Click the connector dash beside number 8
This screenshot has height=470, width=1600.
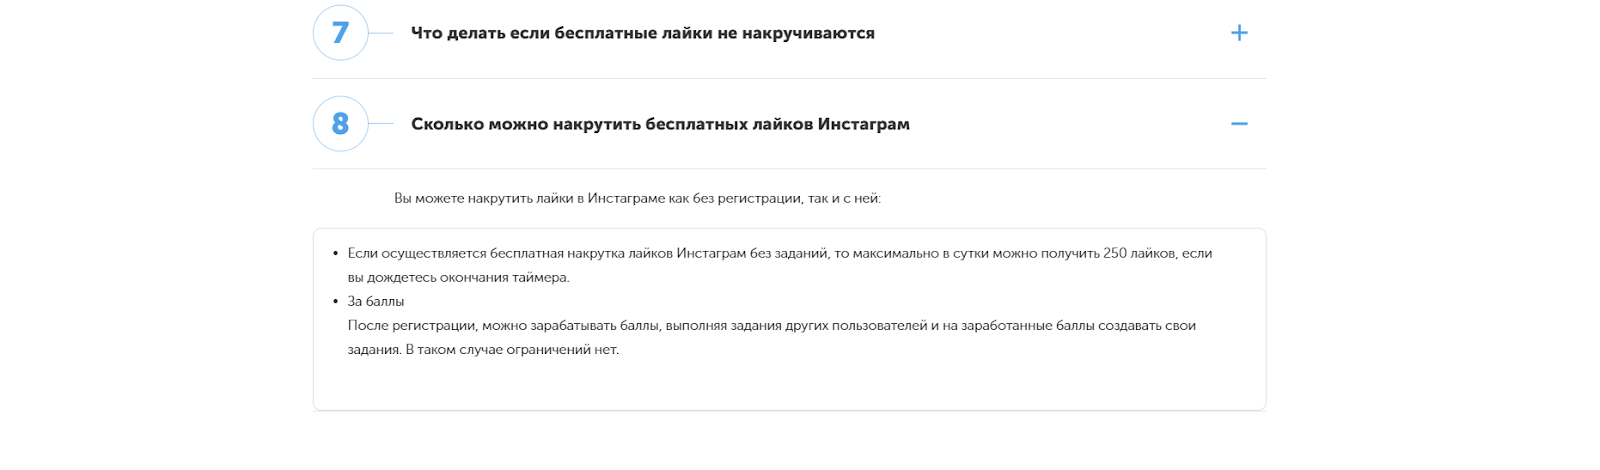click(x=381, y=124)
